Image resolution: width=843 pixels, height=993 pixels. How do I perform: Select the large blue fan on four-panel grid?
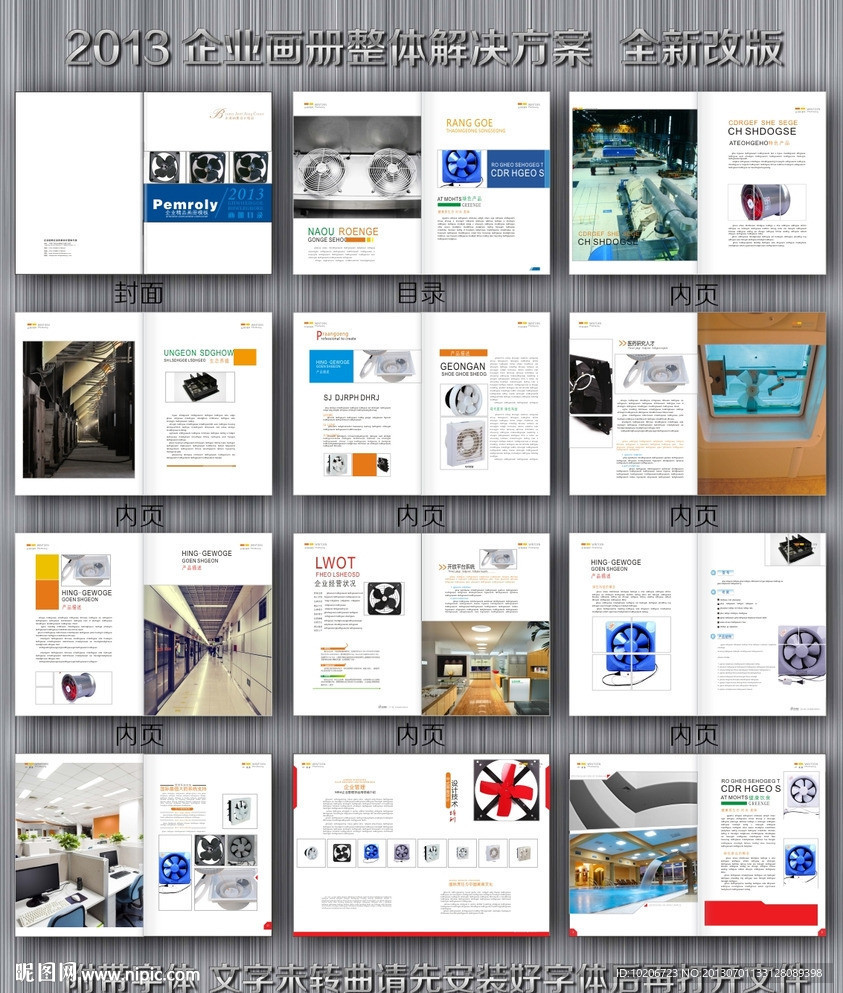coord(631,654)
